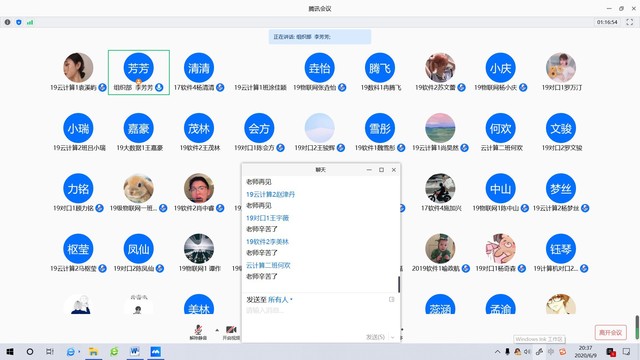Open the Action Center notification icon
The width and height of the screenshot is (640, 360).
[626, 351]
